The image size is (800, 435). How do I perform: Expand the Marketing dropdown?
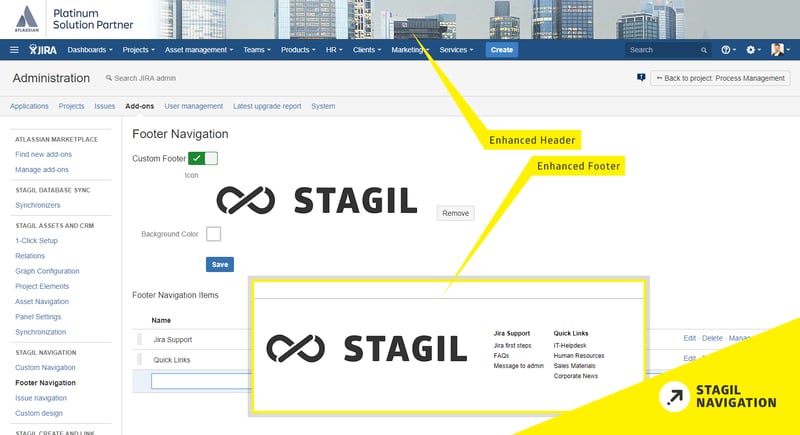410,50
